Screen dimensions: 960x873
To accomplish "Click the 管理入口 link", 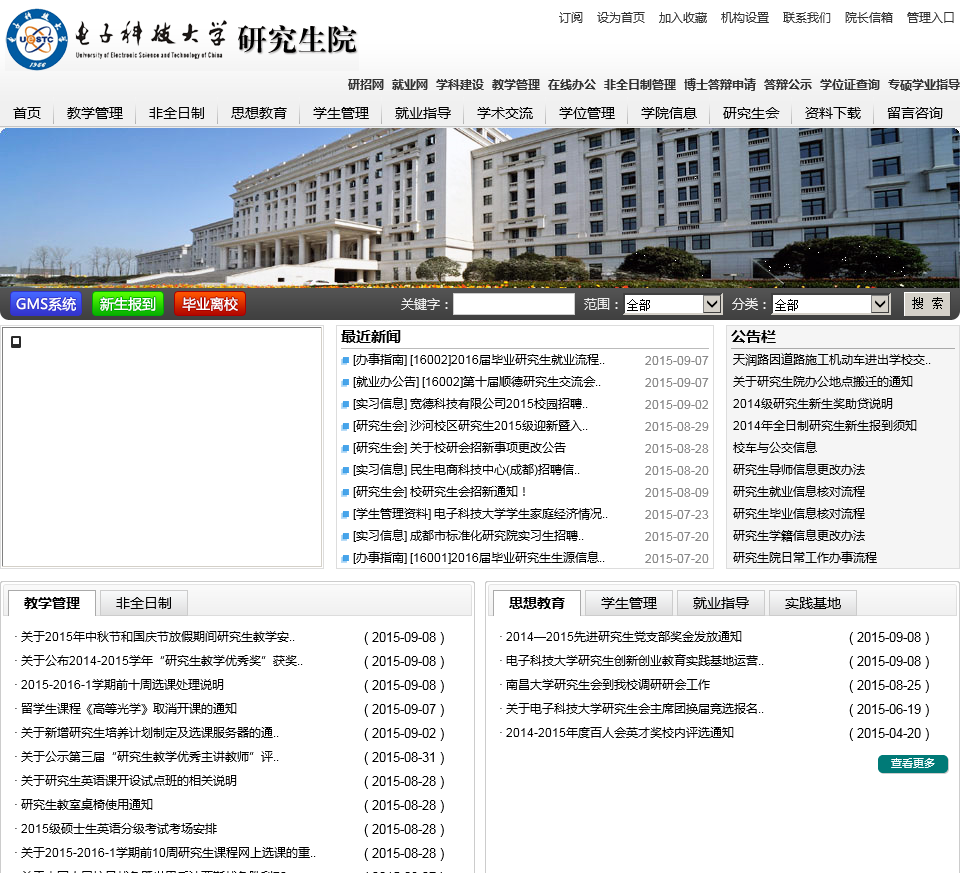I will [x=931, y=18].
